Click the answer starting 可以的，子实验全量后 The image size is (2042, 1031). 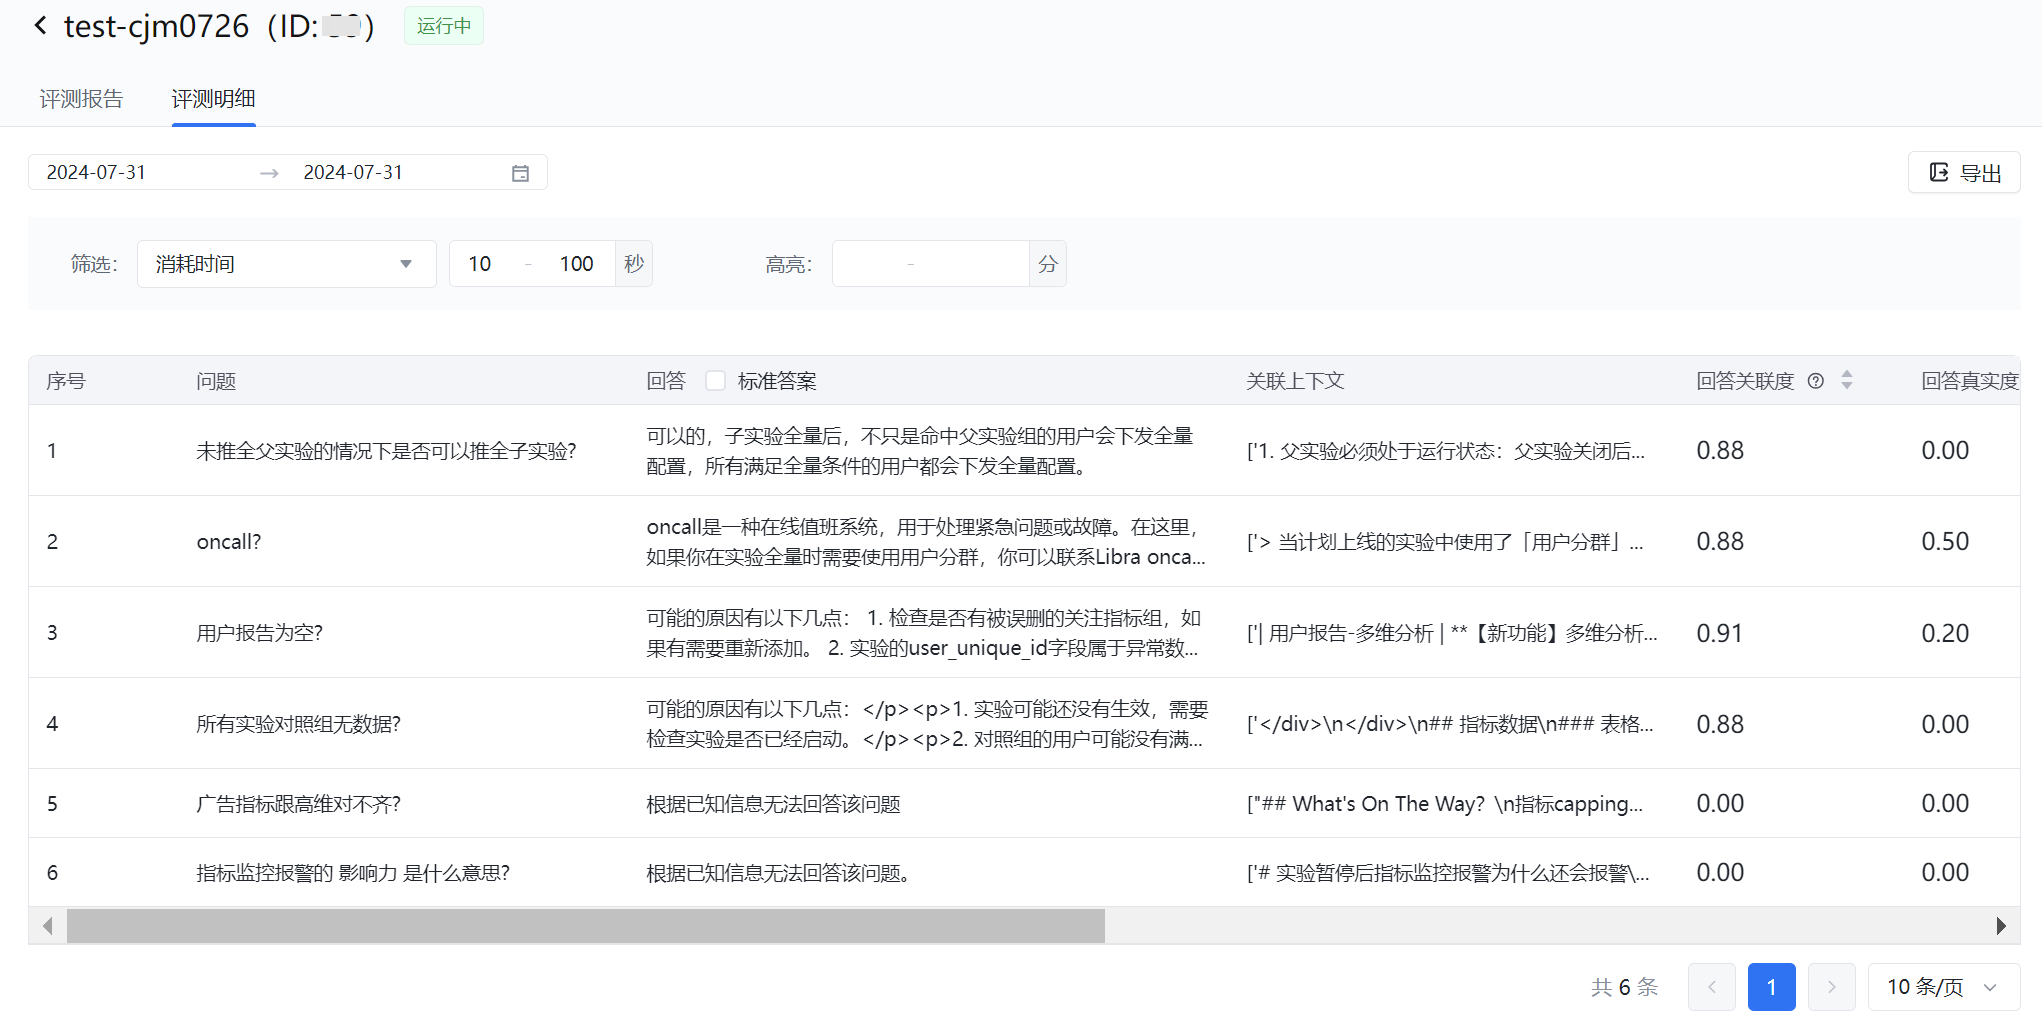pos(920,451)
